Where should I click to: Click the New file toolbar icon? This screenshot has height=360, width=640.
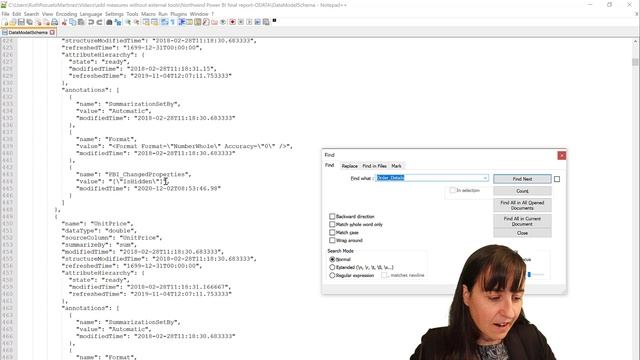[5, 22]
